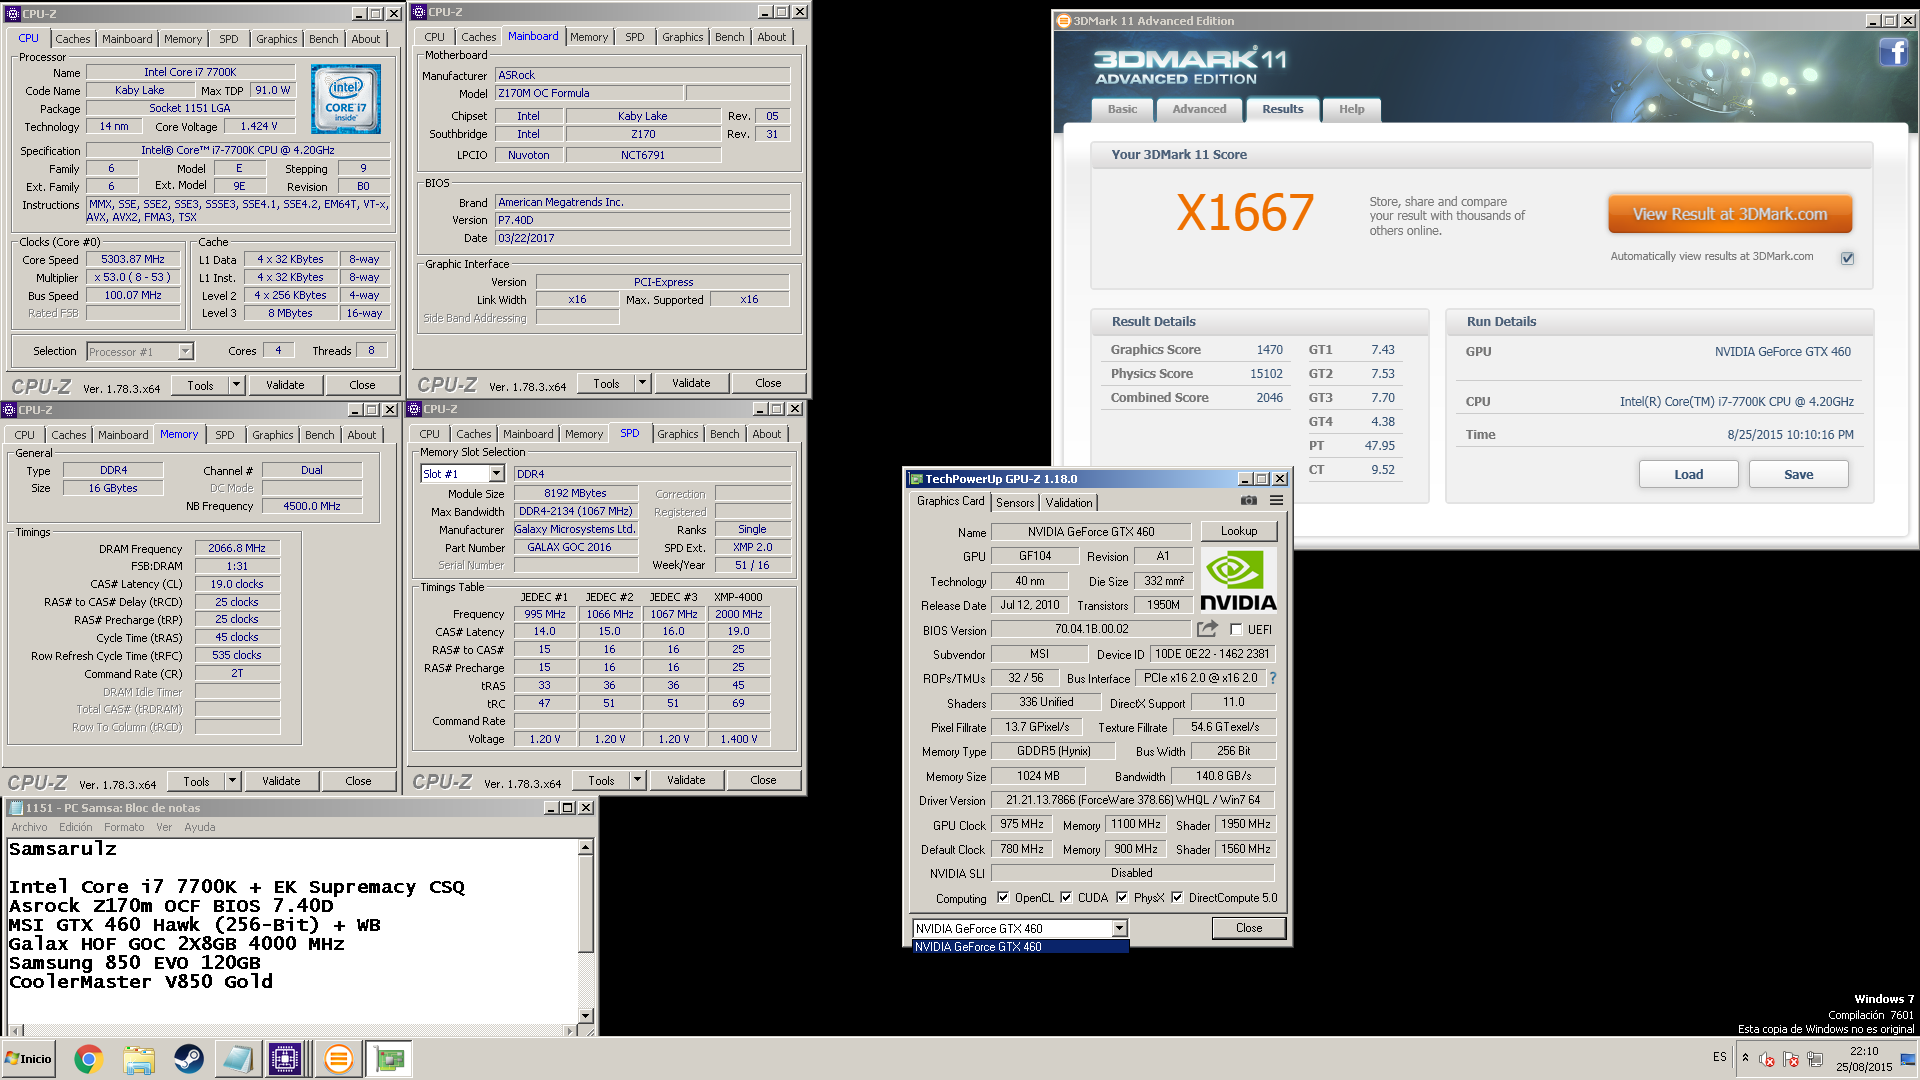This screenshot has height=1080, width=1920.
Task: Click Load button in Run Details
Action: pos(1688,475)
